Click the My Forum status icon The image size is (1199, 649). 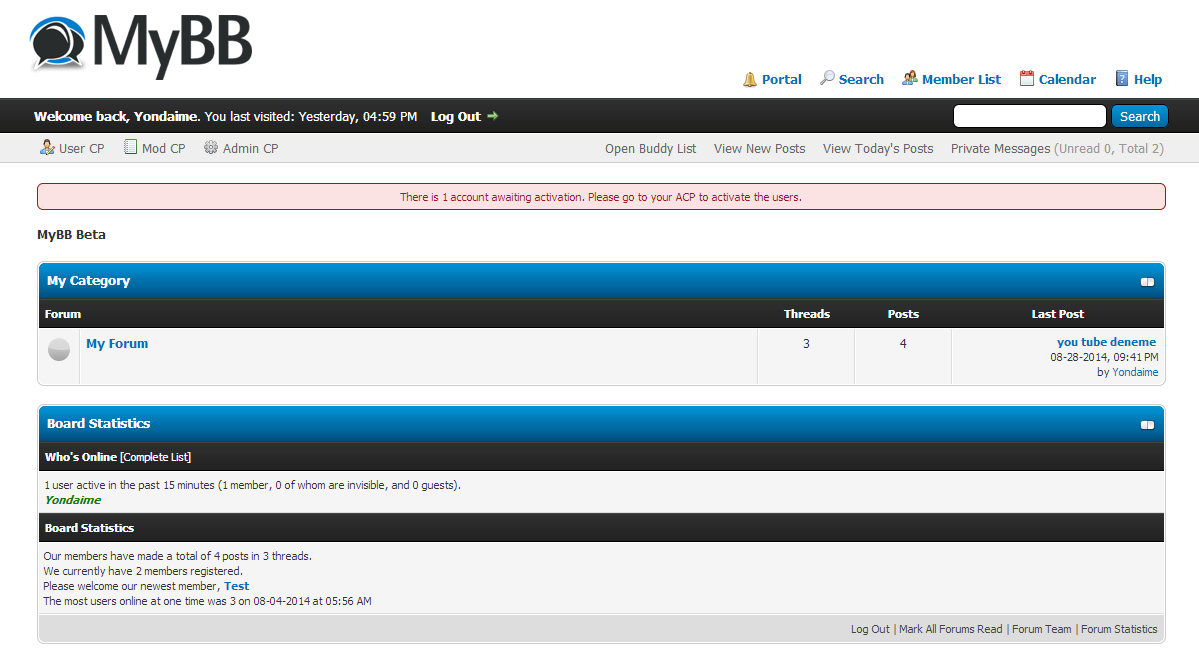click(x=59, y=349)
